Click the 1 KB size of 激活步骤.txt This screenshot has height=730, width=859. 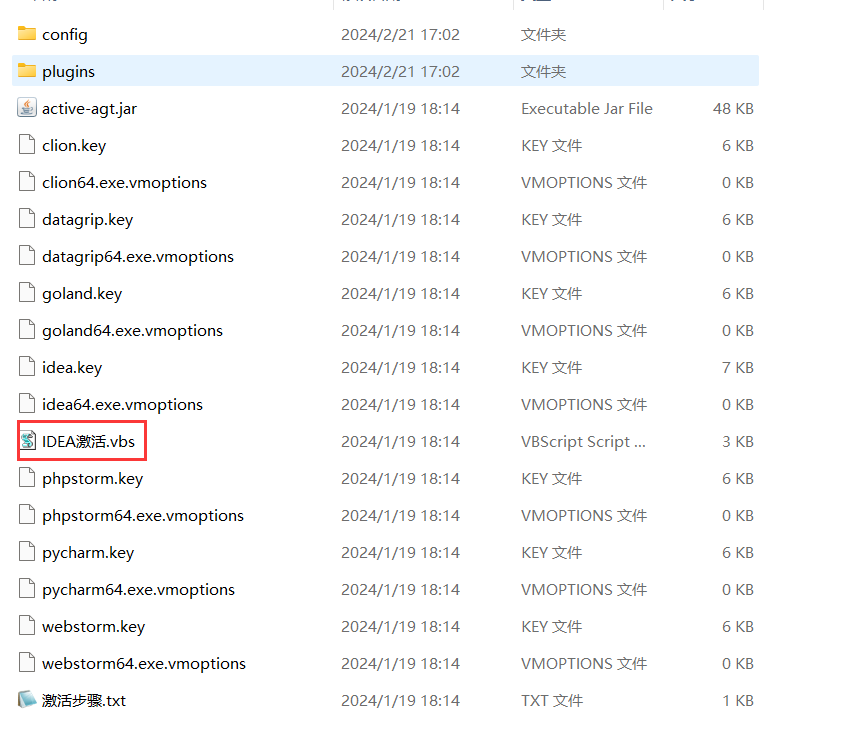[737, 700]
